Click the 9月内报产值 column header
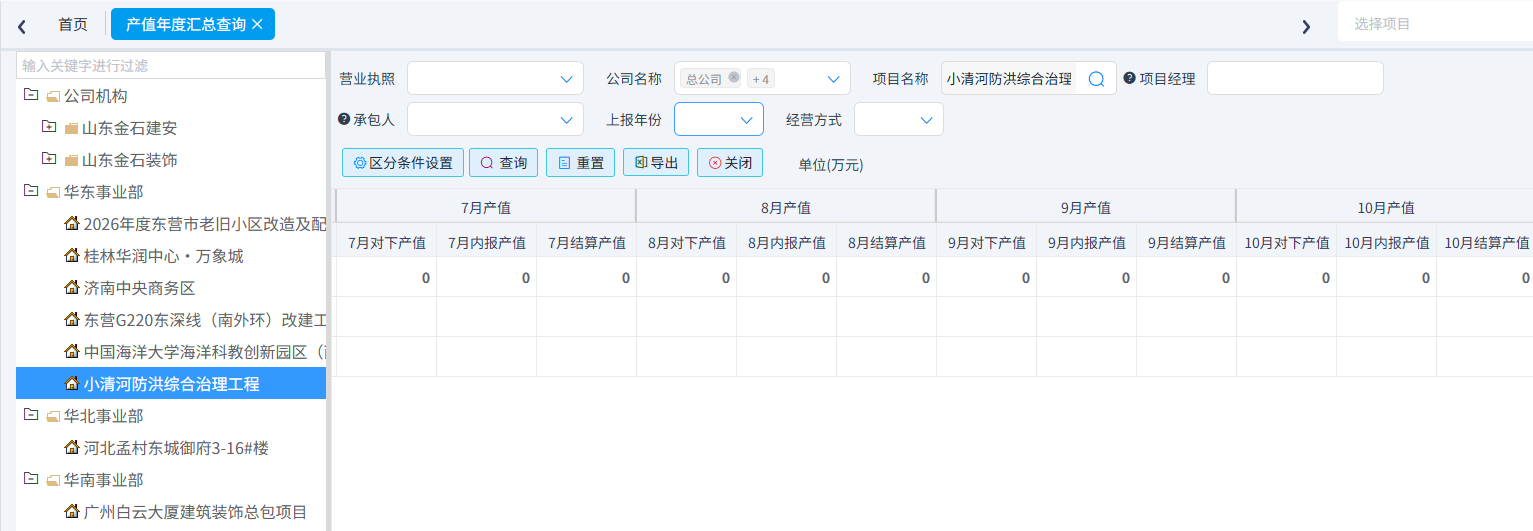 tap(1086, 242)
